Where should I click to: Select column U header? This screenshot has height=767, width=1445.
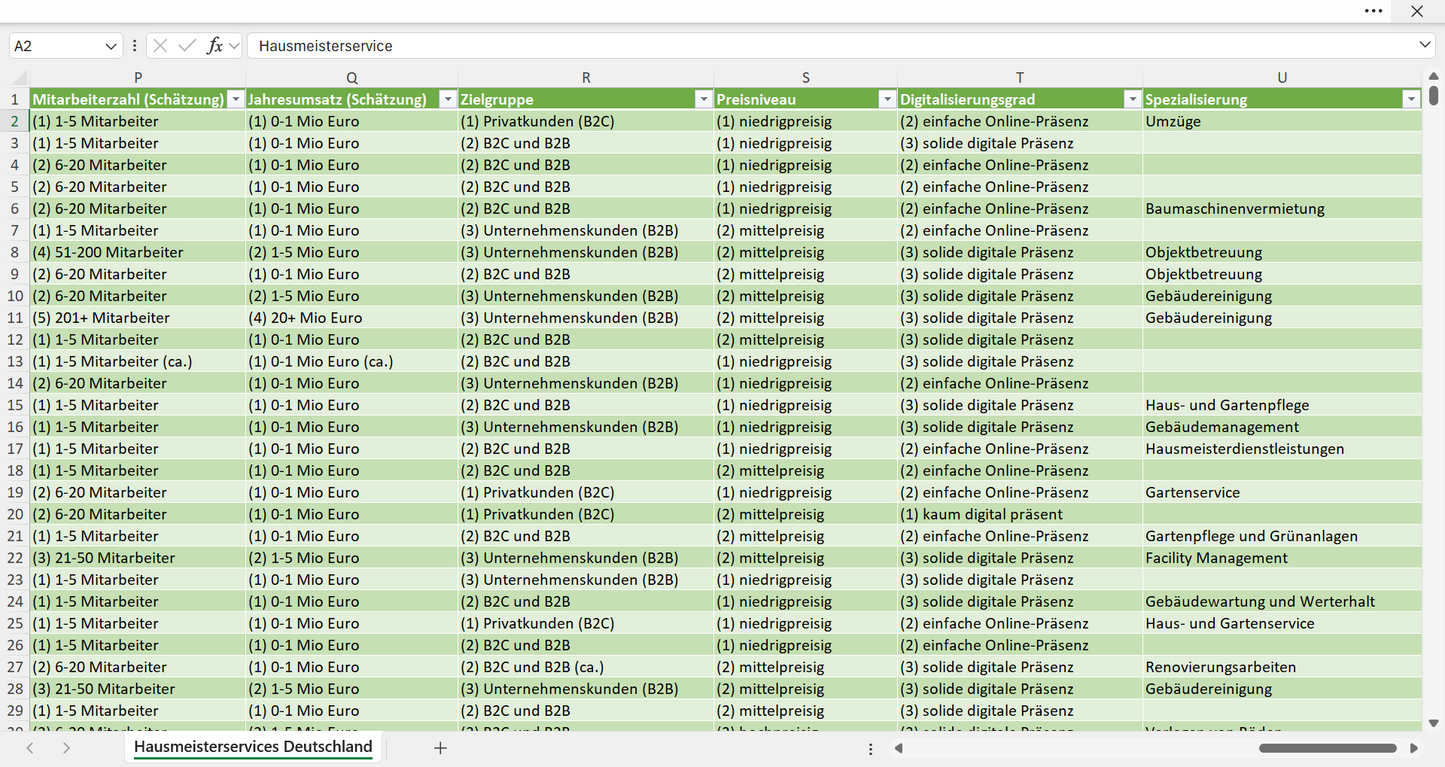tap(1282, 77)
